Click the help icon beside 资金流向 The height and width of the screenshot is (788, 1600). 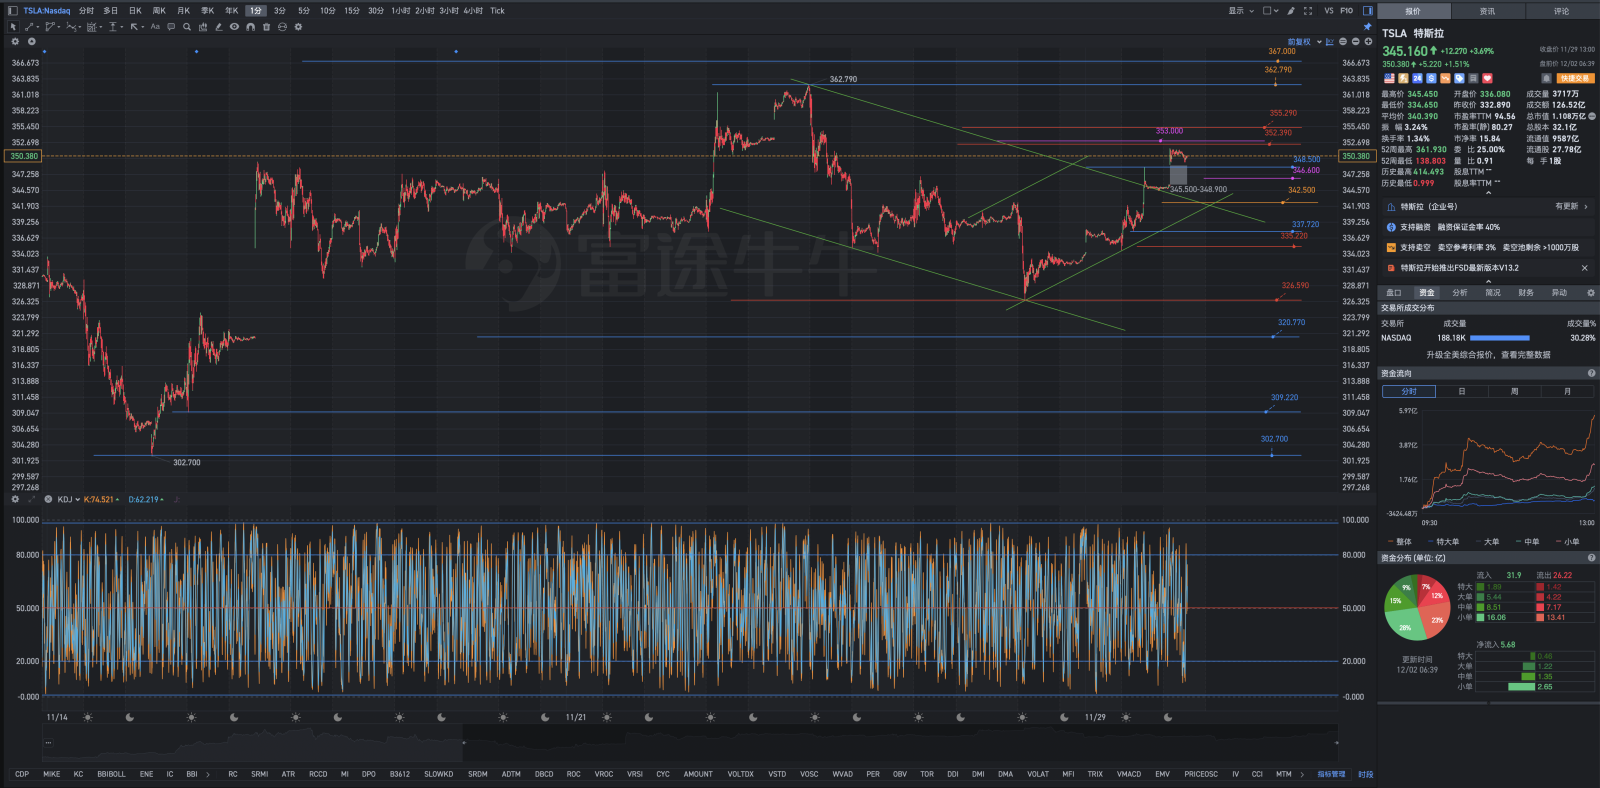(1591, 373)
